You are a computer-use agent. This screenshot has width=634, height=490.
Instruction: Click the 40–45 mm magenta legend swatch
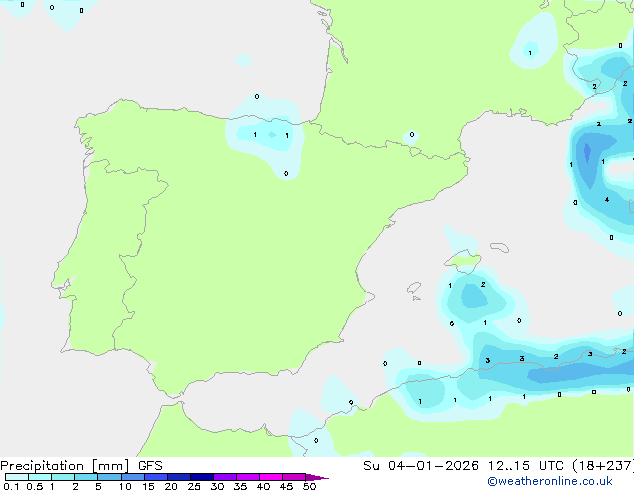tap(271, 477)
